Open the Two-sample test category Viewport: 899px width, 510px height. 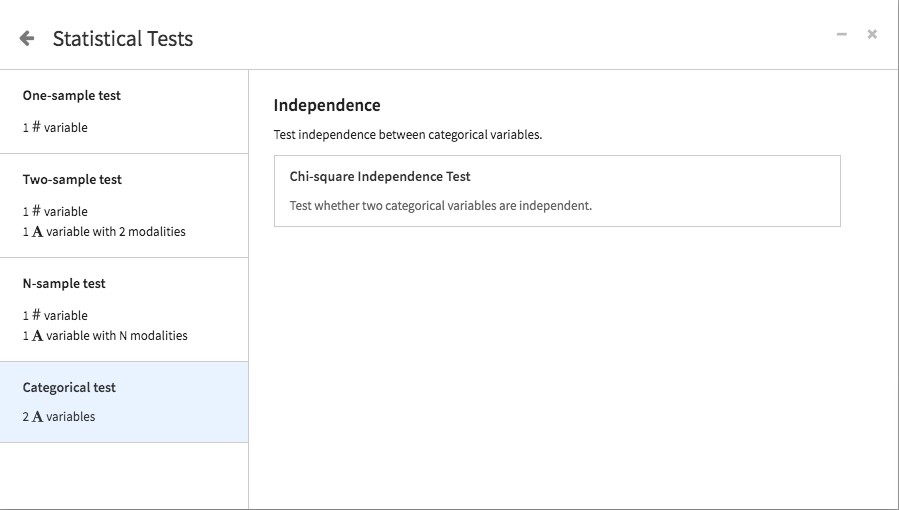pos(124,206)
